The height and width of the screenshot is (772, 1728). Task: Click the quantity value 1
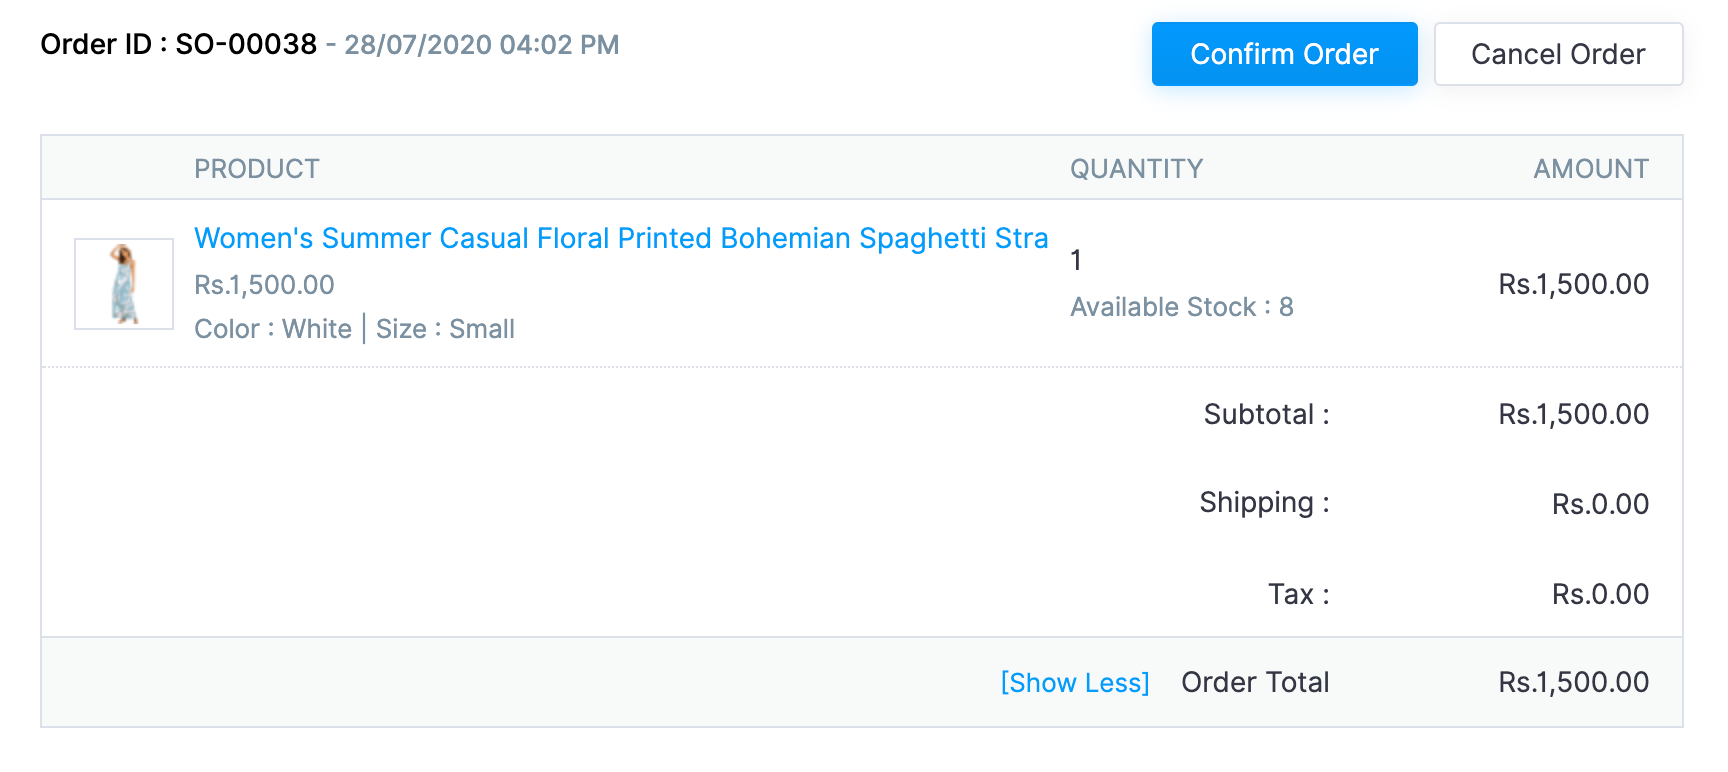1076,261
